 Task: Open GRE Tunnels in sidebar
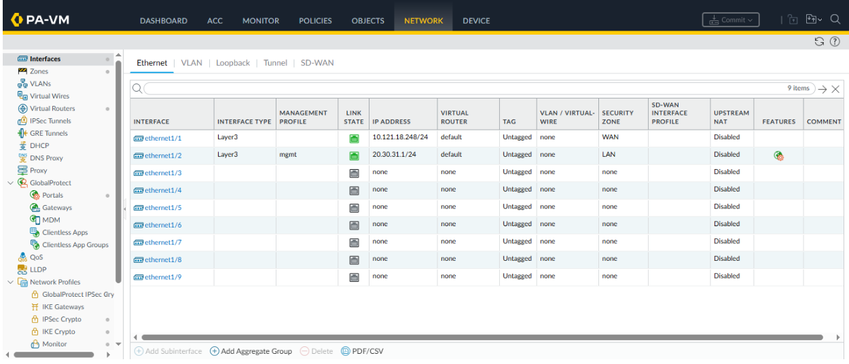pos(49,133)
